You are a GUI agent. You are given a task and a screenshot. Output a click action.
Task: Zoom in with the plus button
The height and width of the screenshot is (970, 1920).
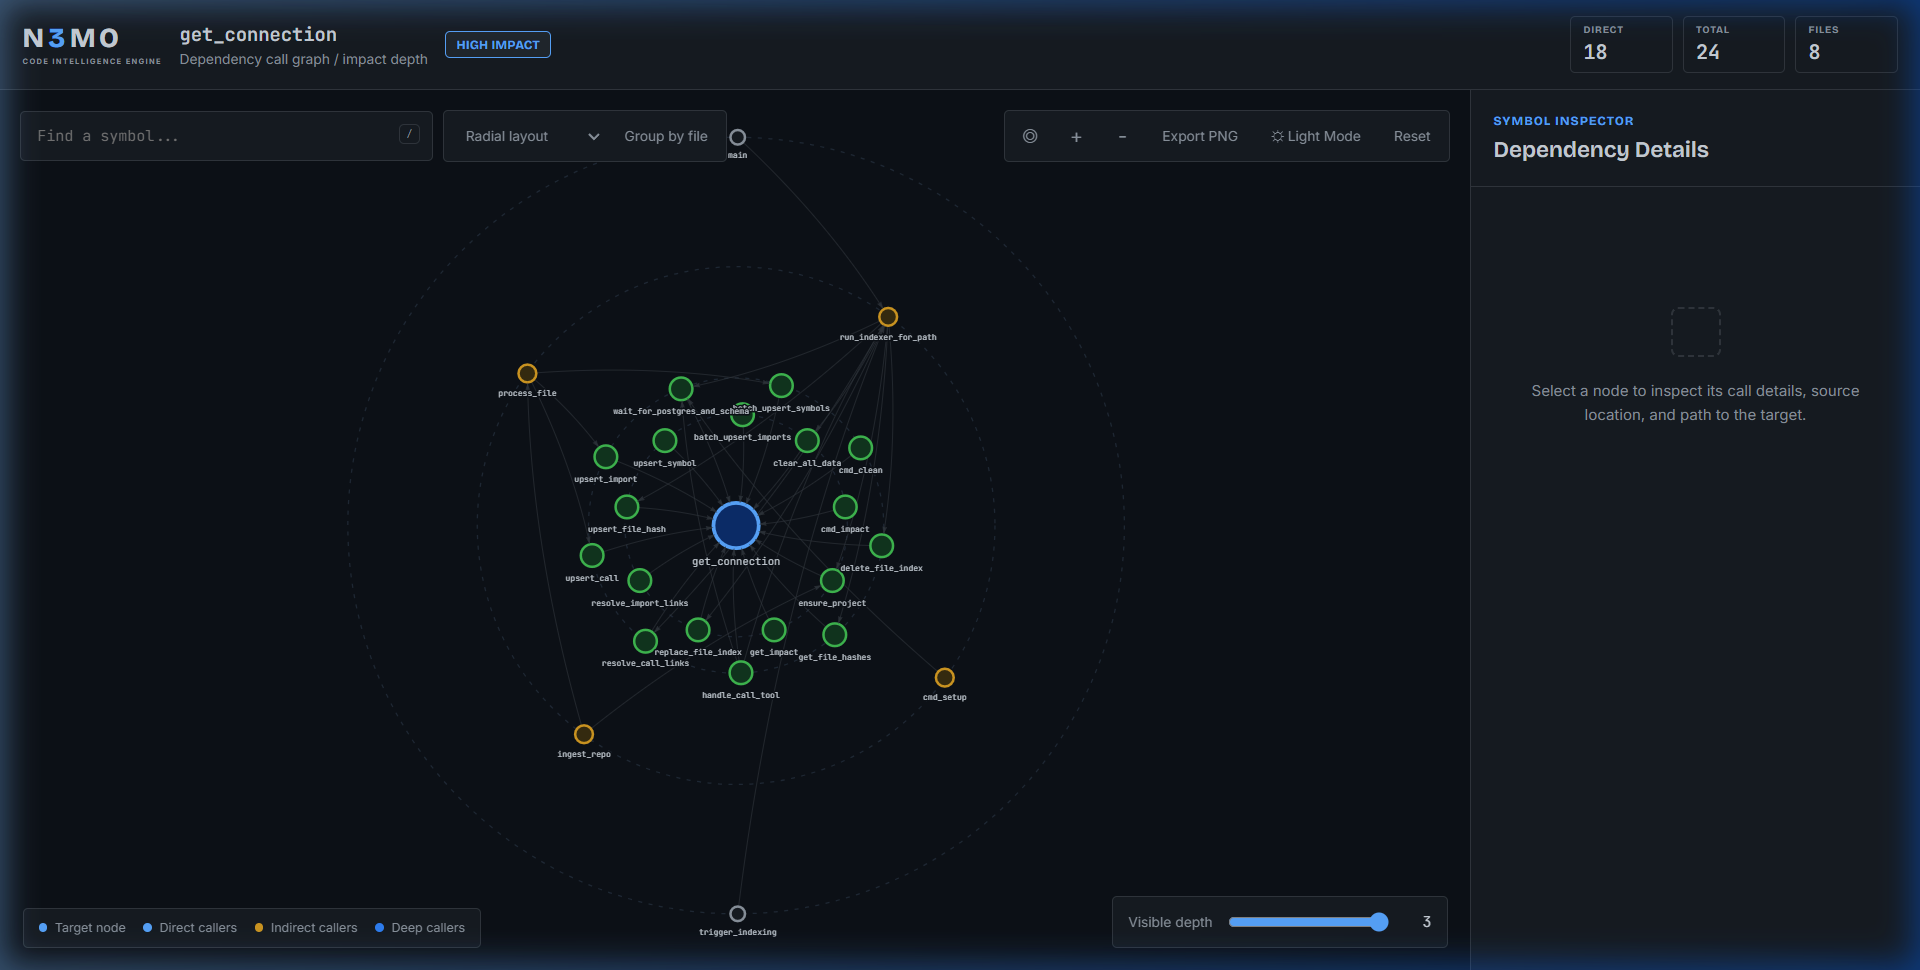[1076, 137]
